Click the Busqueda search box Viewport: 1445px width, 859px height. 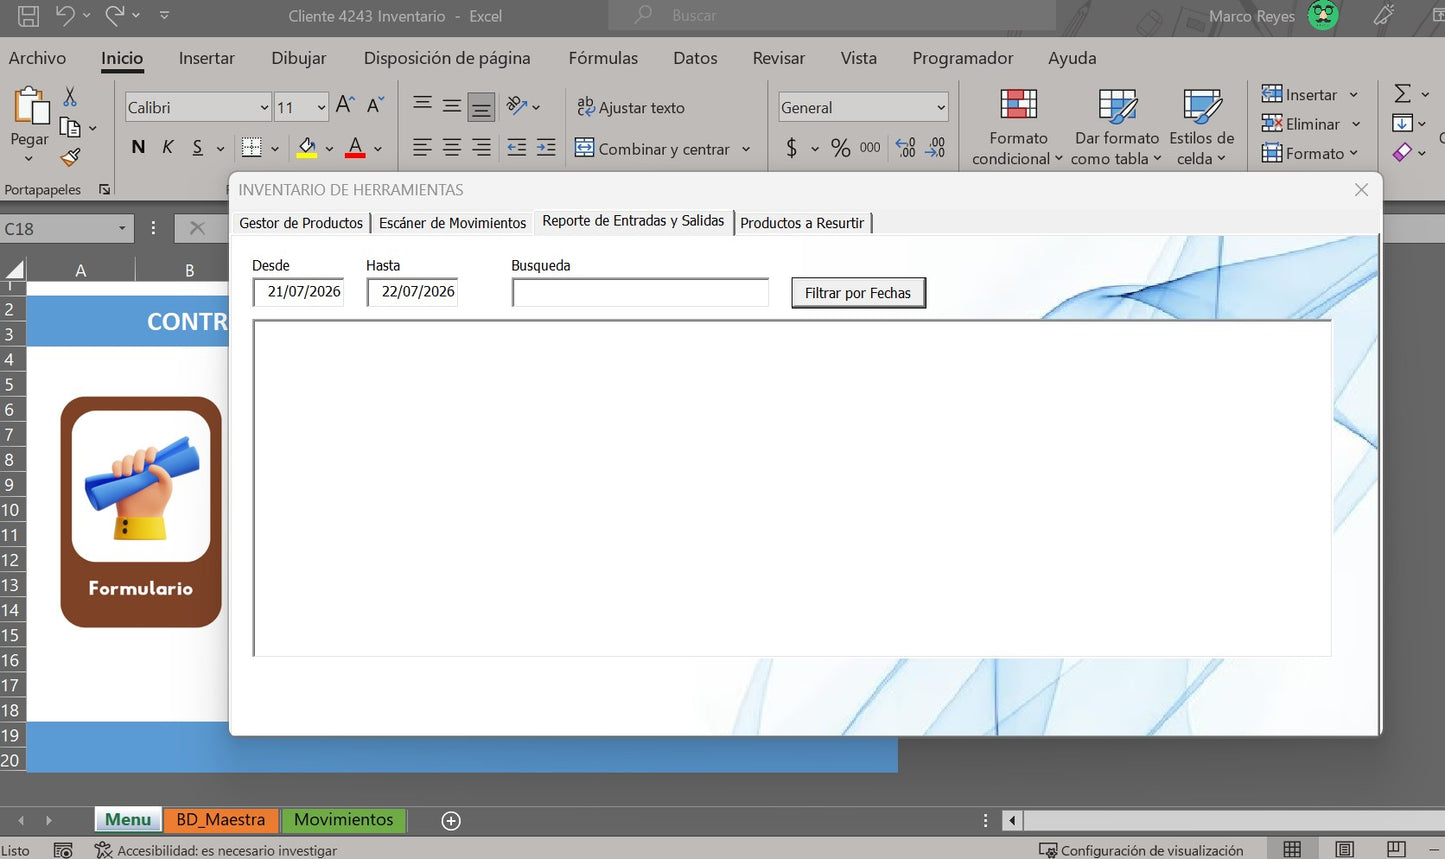click(x=640, y=292)
